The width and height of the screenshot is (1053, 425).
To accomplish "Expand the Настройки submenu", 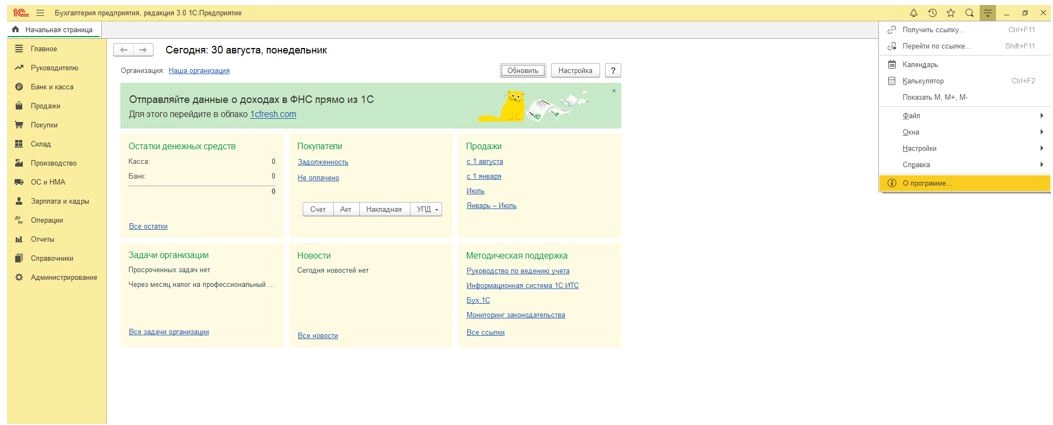I will [x=964, y=148].
